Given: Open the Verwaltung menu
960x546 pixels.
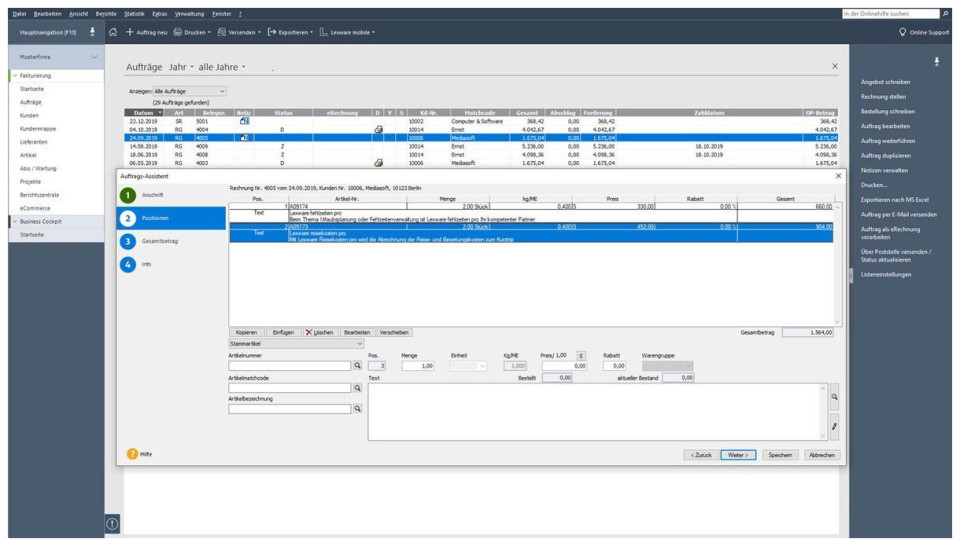Looking at the screenshot, I should pyautogui.click(x=189, y=14).
